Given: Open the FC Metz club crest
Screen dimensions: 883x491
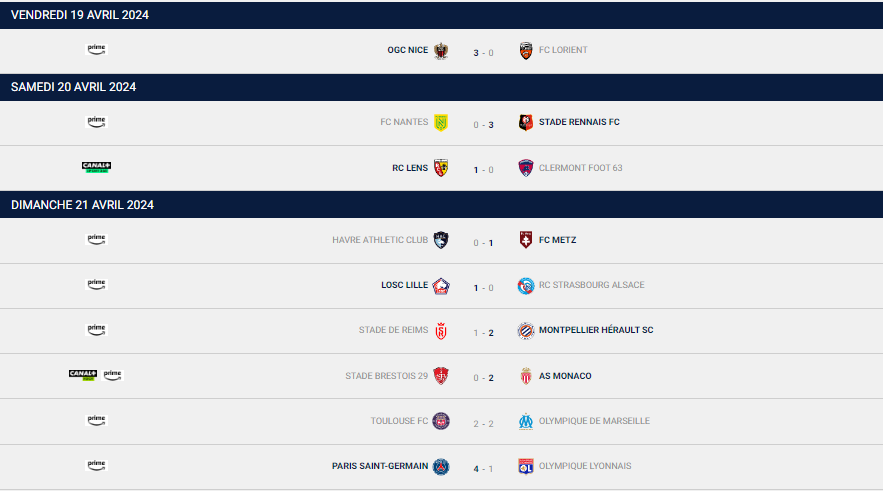Looking at the screenshot, I should (x=525, y=240).
